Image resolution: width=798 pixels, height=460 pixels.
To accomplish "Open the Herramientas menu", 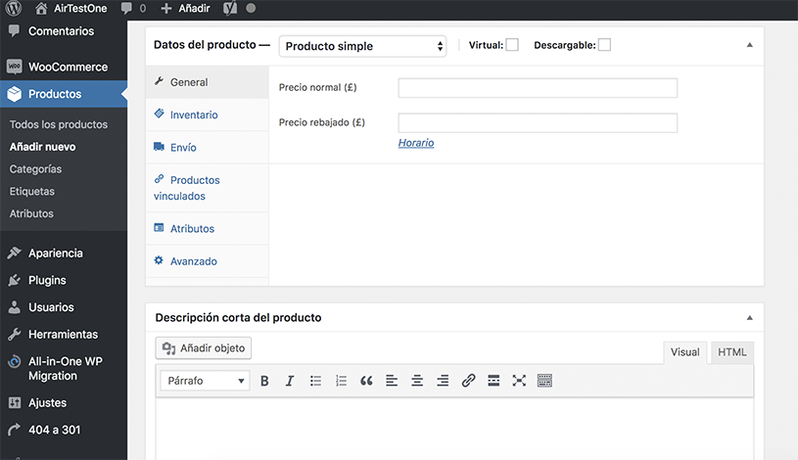I will coord(64,334).
